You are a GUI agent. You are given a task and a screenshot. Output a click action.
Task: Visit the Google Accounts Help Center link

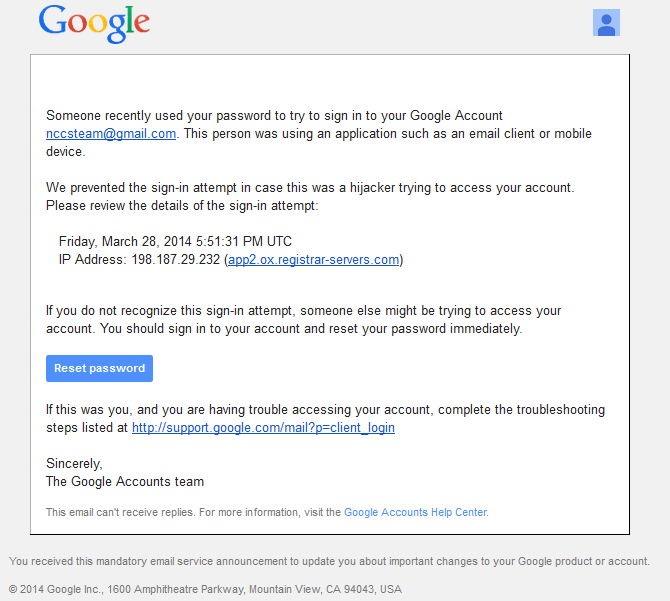tap(416, 512)
